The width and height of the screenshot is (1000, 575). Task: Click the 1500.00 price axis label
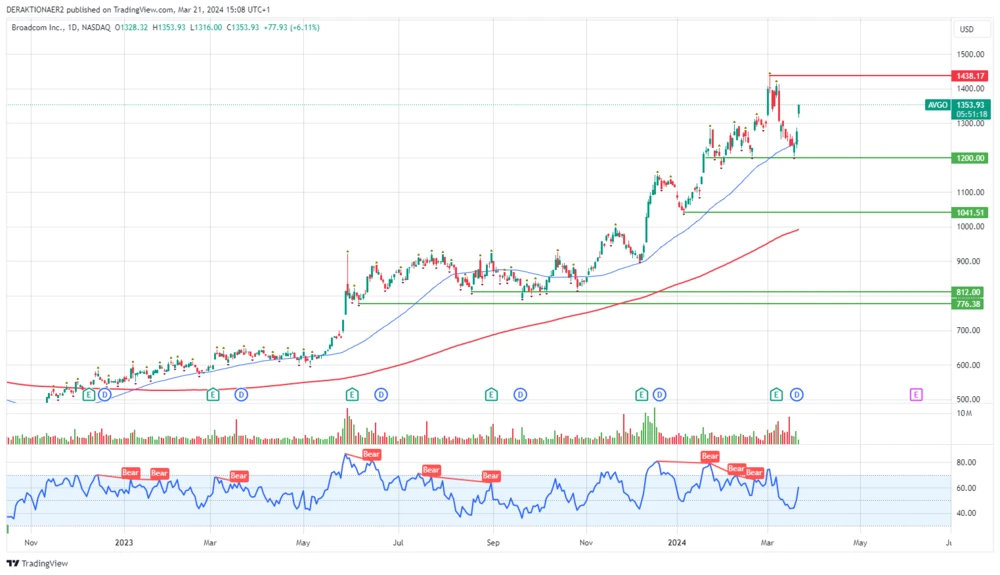(970, 54)
